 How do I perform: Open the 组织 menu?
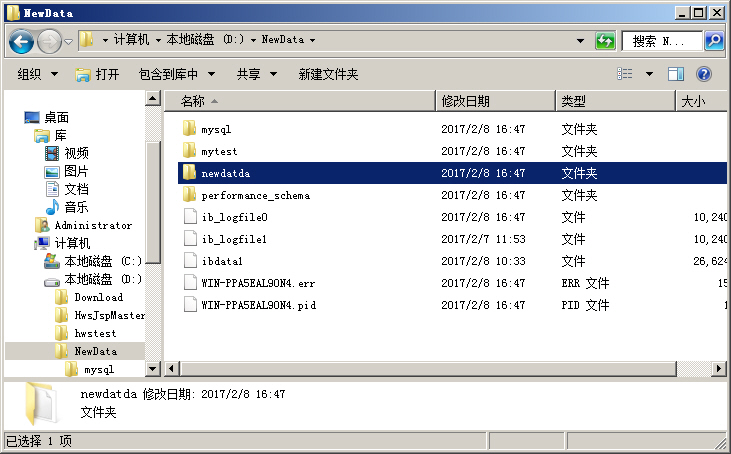pyautogui.click(x=37, y=74)
